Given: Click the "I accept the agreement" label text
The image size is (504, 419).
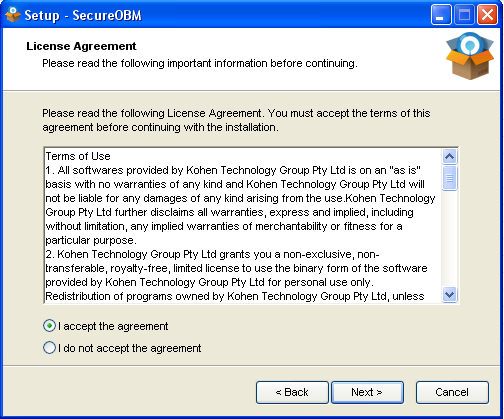Looking at the screenshot, I should point(113,326).
